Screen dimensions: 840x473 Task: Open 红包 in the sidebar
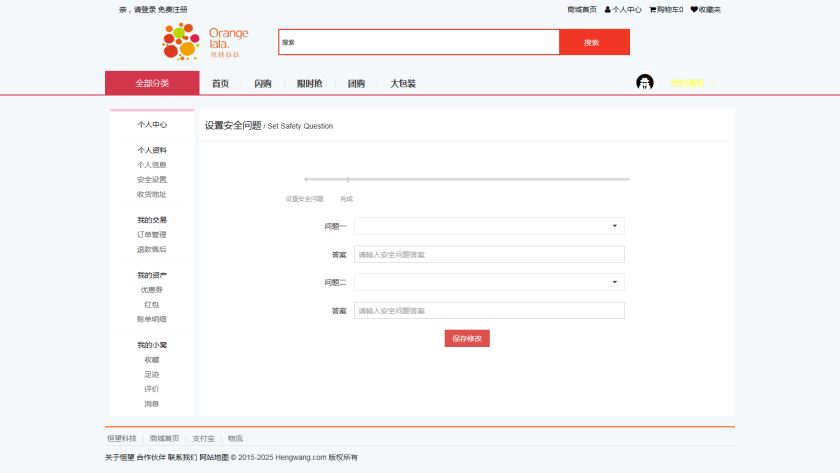[152, 305]
